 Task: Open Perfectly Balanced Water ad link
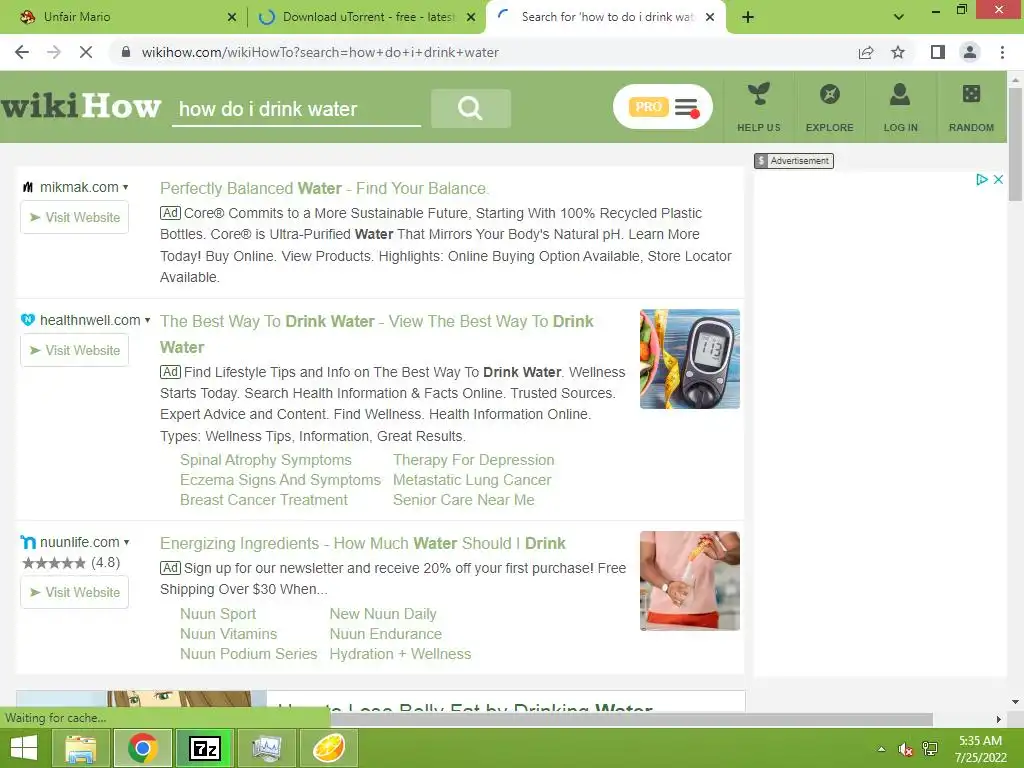[325, 188]
